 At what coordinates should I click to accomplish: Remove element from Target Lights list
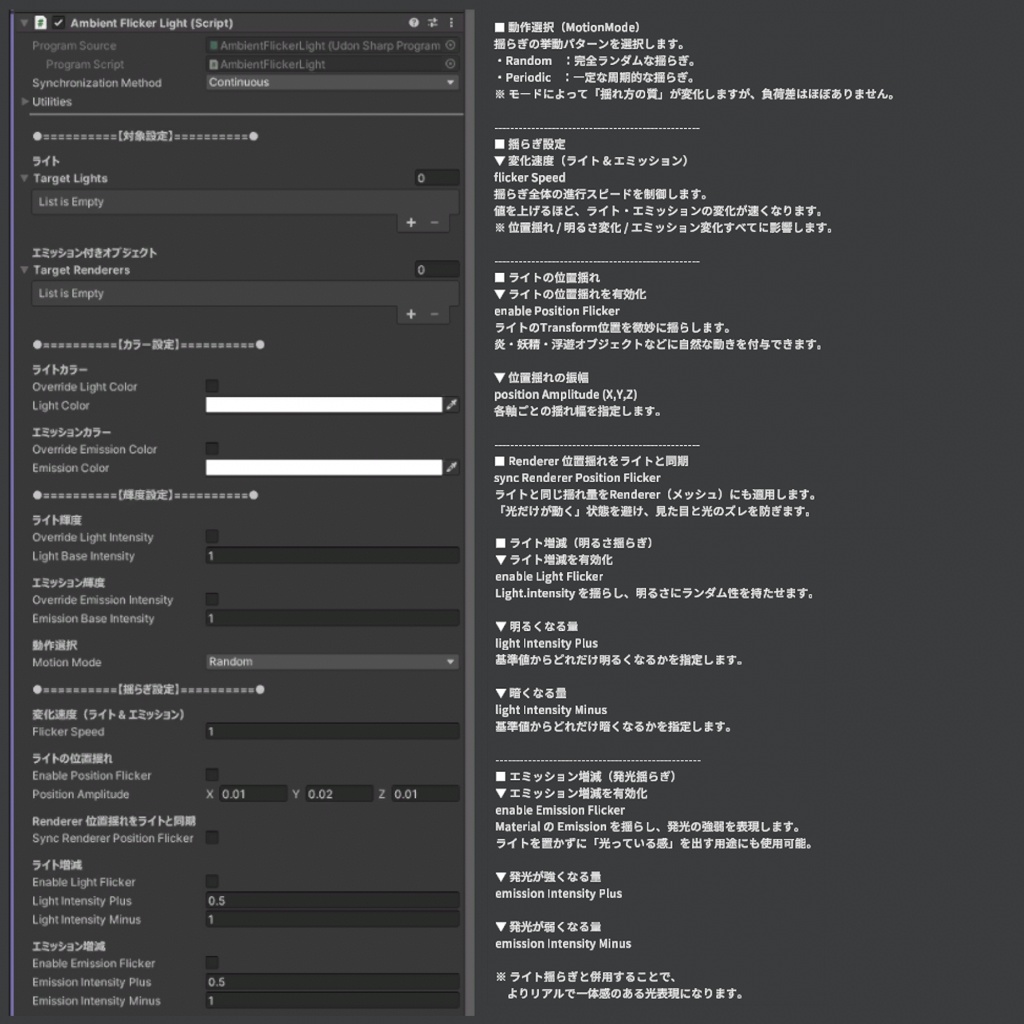(434, 223)
